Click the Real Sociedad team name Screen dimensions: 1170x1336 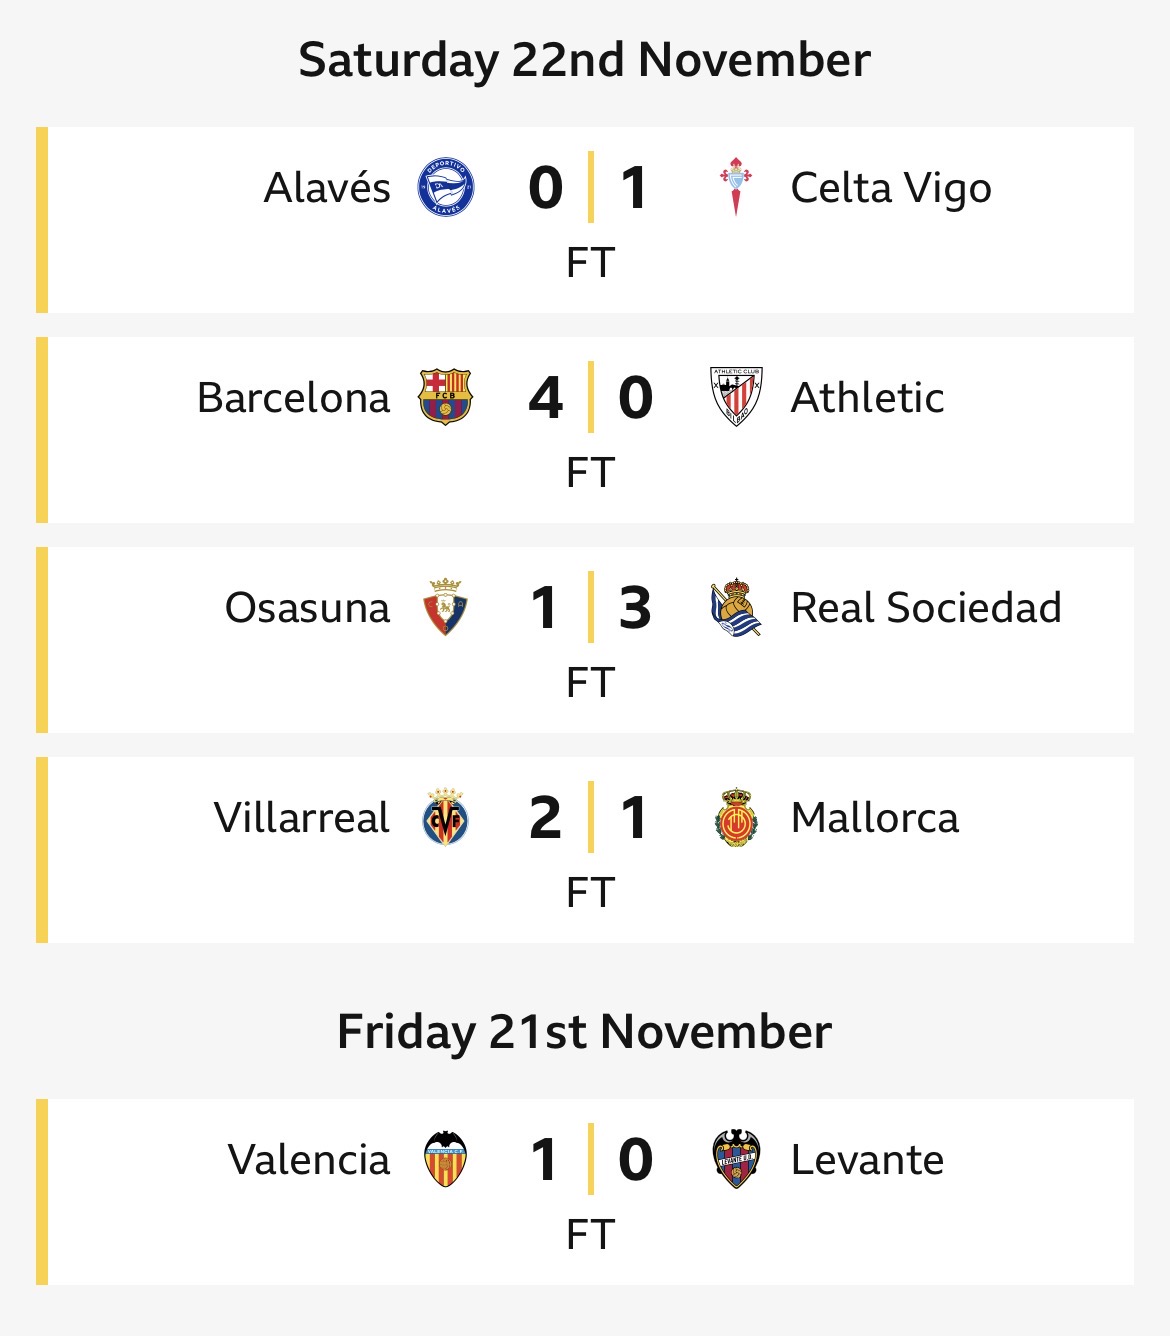click(x=926, y=608)
